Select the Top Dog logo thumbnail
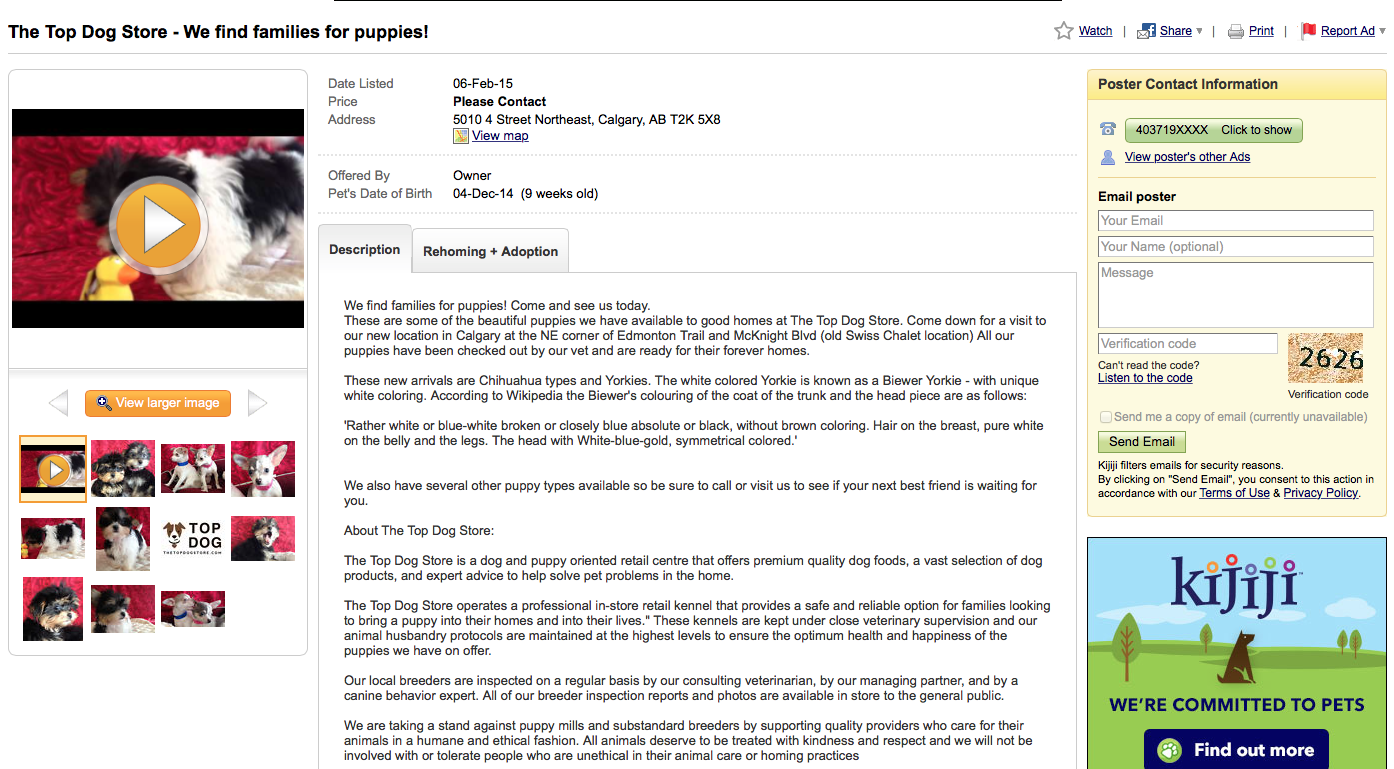The height and width of the screenshot is (769, 1394). click(x=193, y=538)
